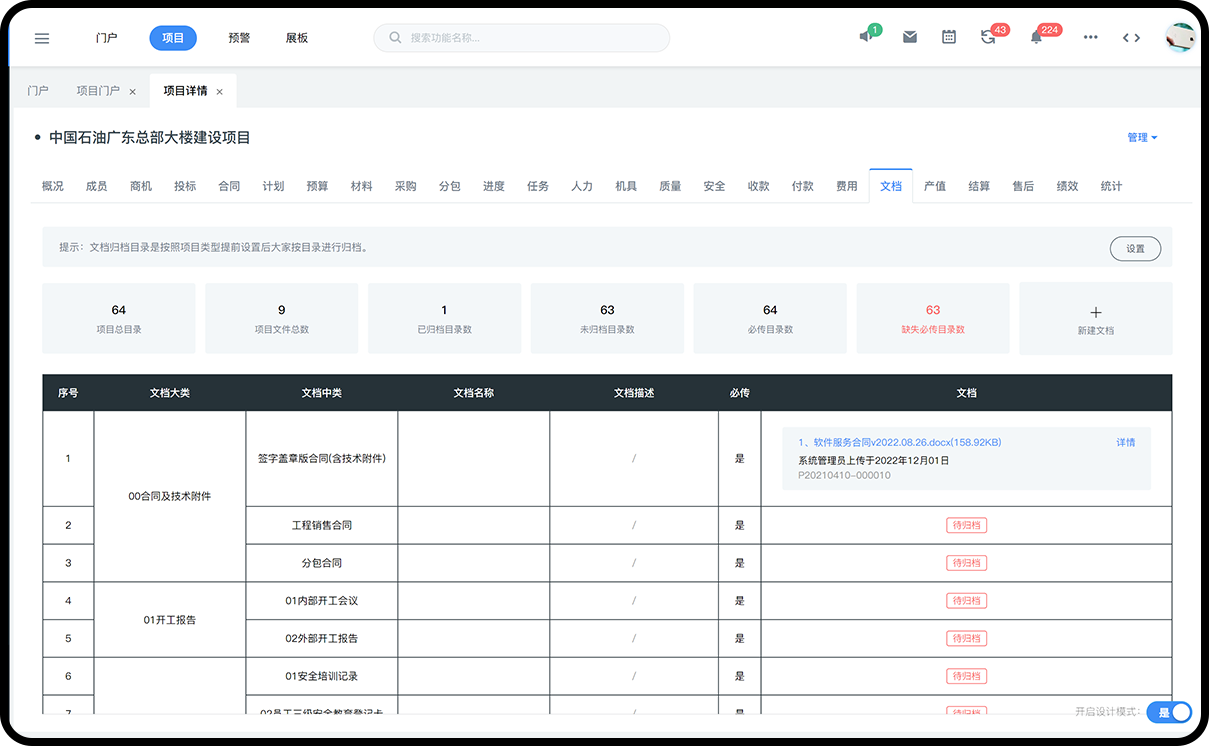Open the hamburger menu icon
The image size is (1209, 746).
coord(42,38)
